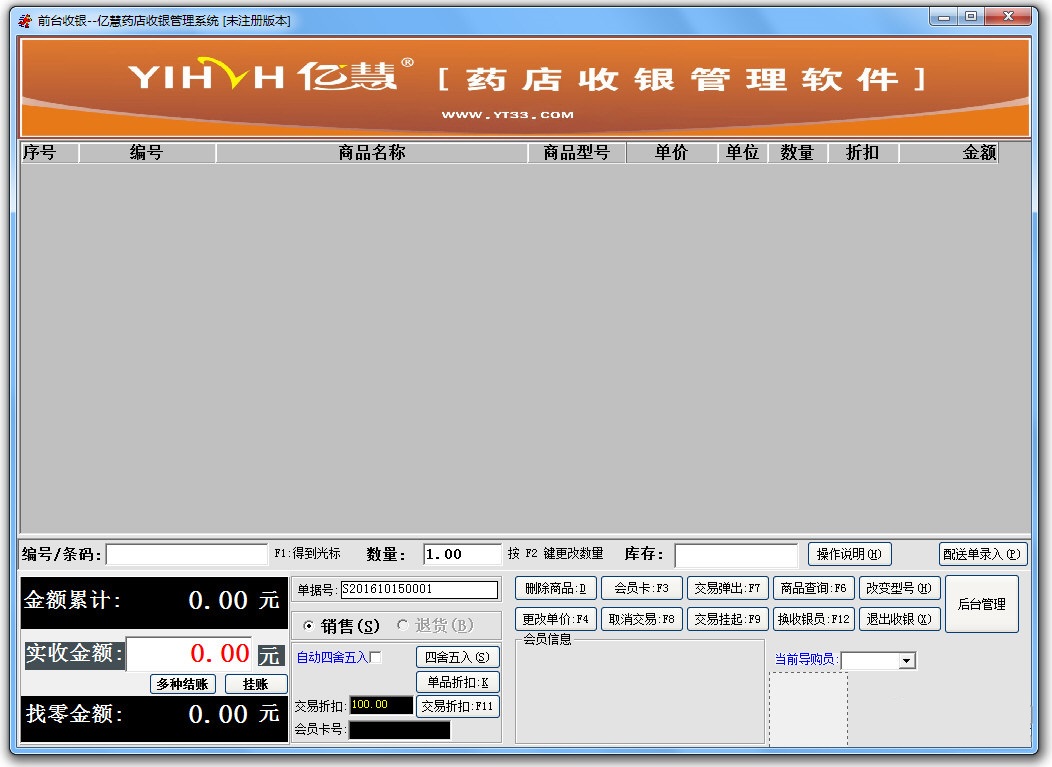Click the 金额累计 total display

click(154, 601)
